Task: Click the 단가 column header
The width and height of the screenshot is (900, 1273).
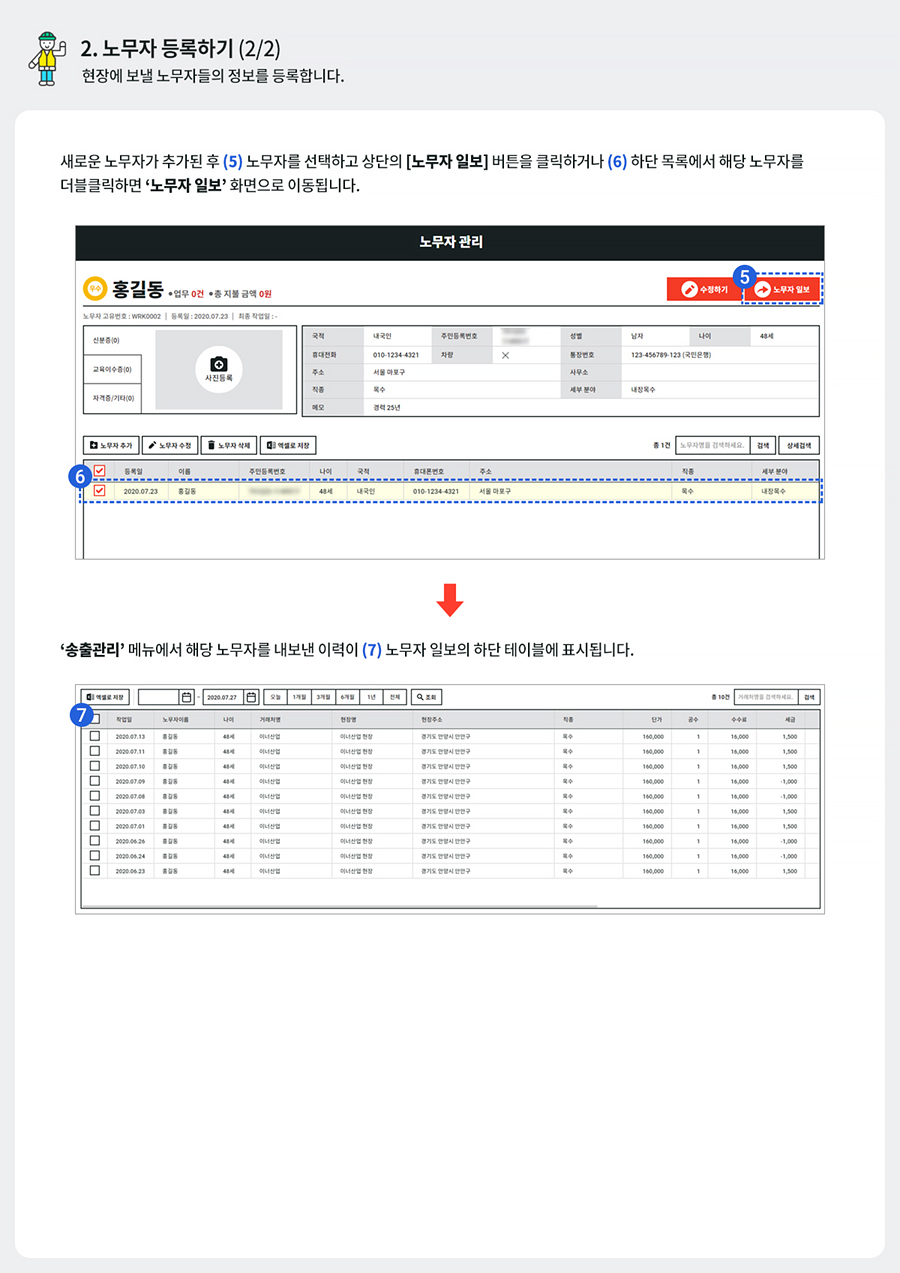Action: point(656,719)
